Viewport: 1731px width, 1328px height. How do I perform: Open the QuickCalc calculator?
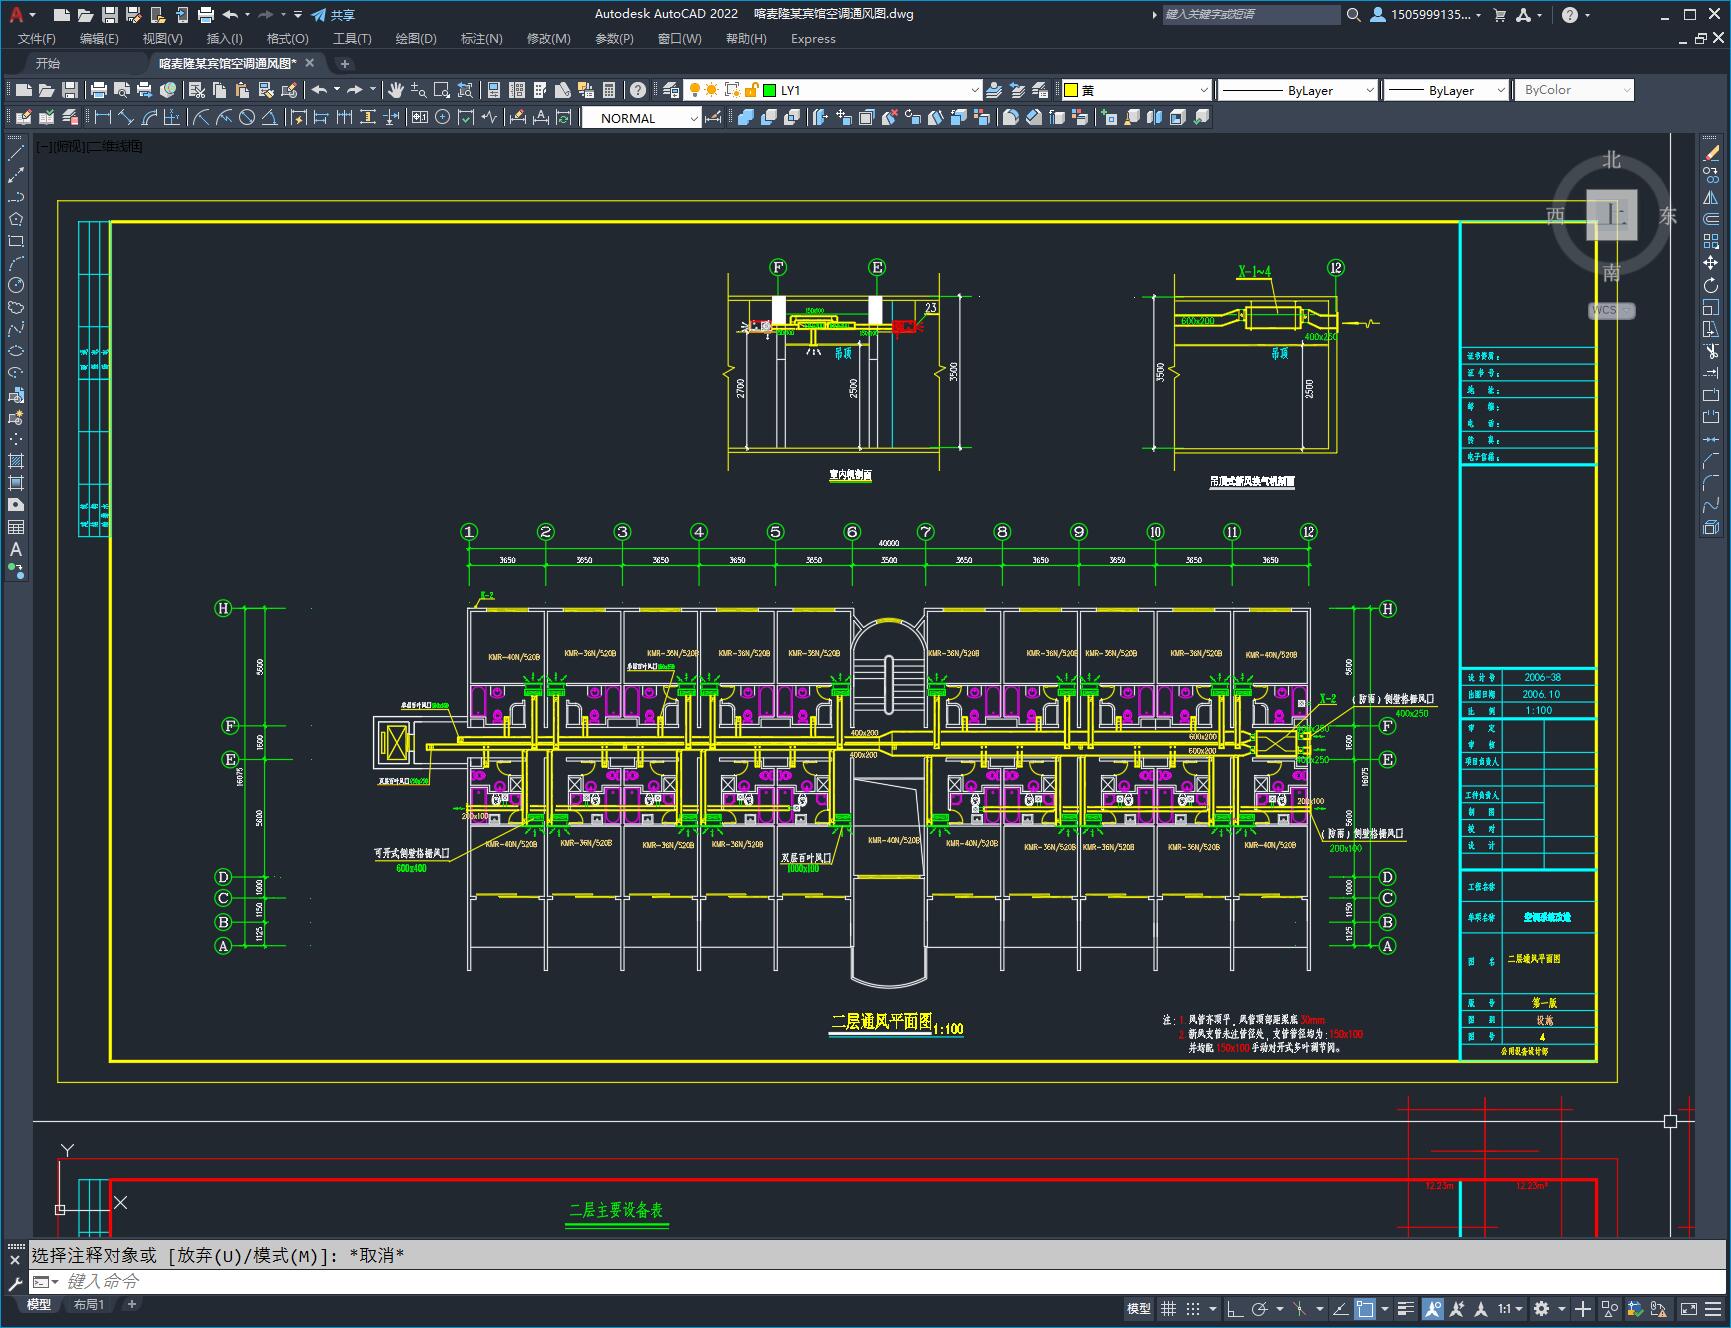(x=609, y=90)
